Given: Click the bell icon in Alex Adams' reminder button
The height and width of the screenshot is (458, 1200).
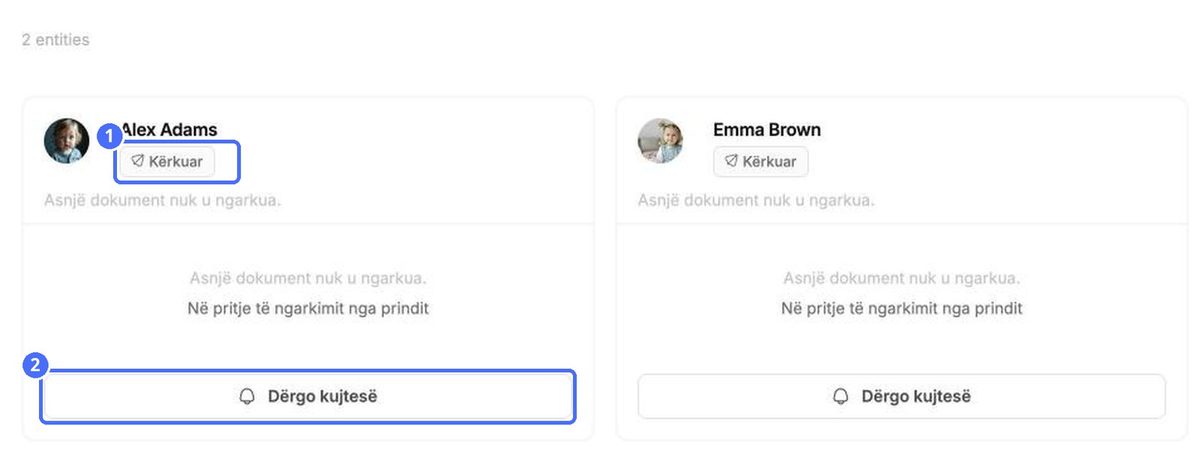Looking at the screenshot, I should 247,397.
